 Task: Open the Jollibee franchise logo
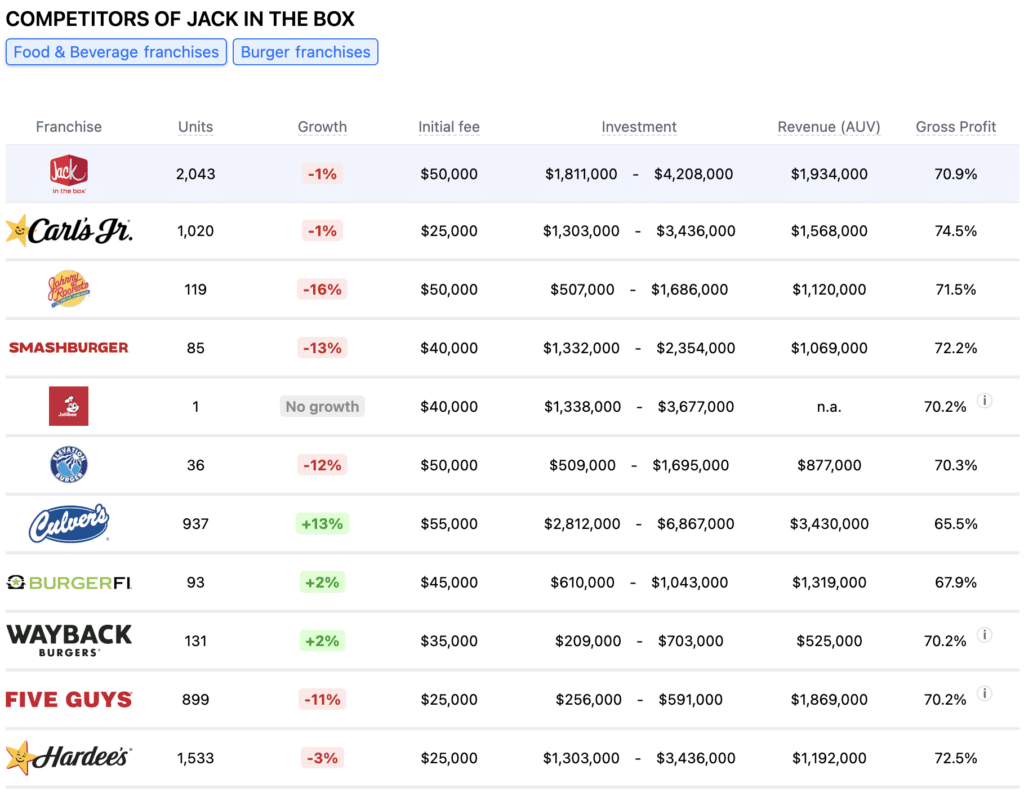[x=69, y=406]
